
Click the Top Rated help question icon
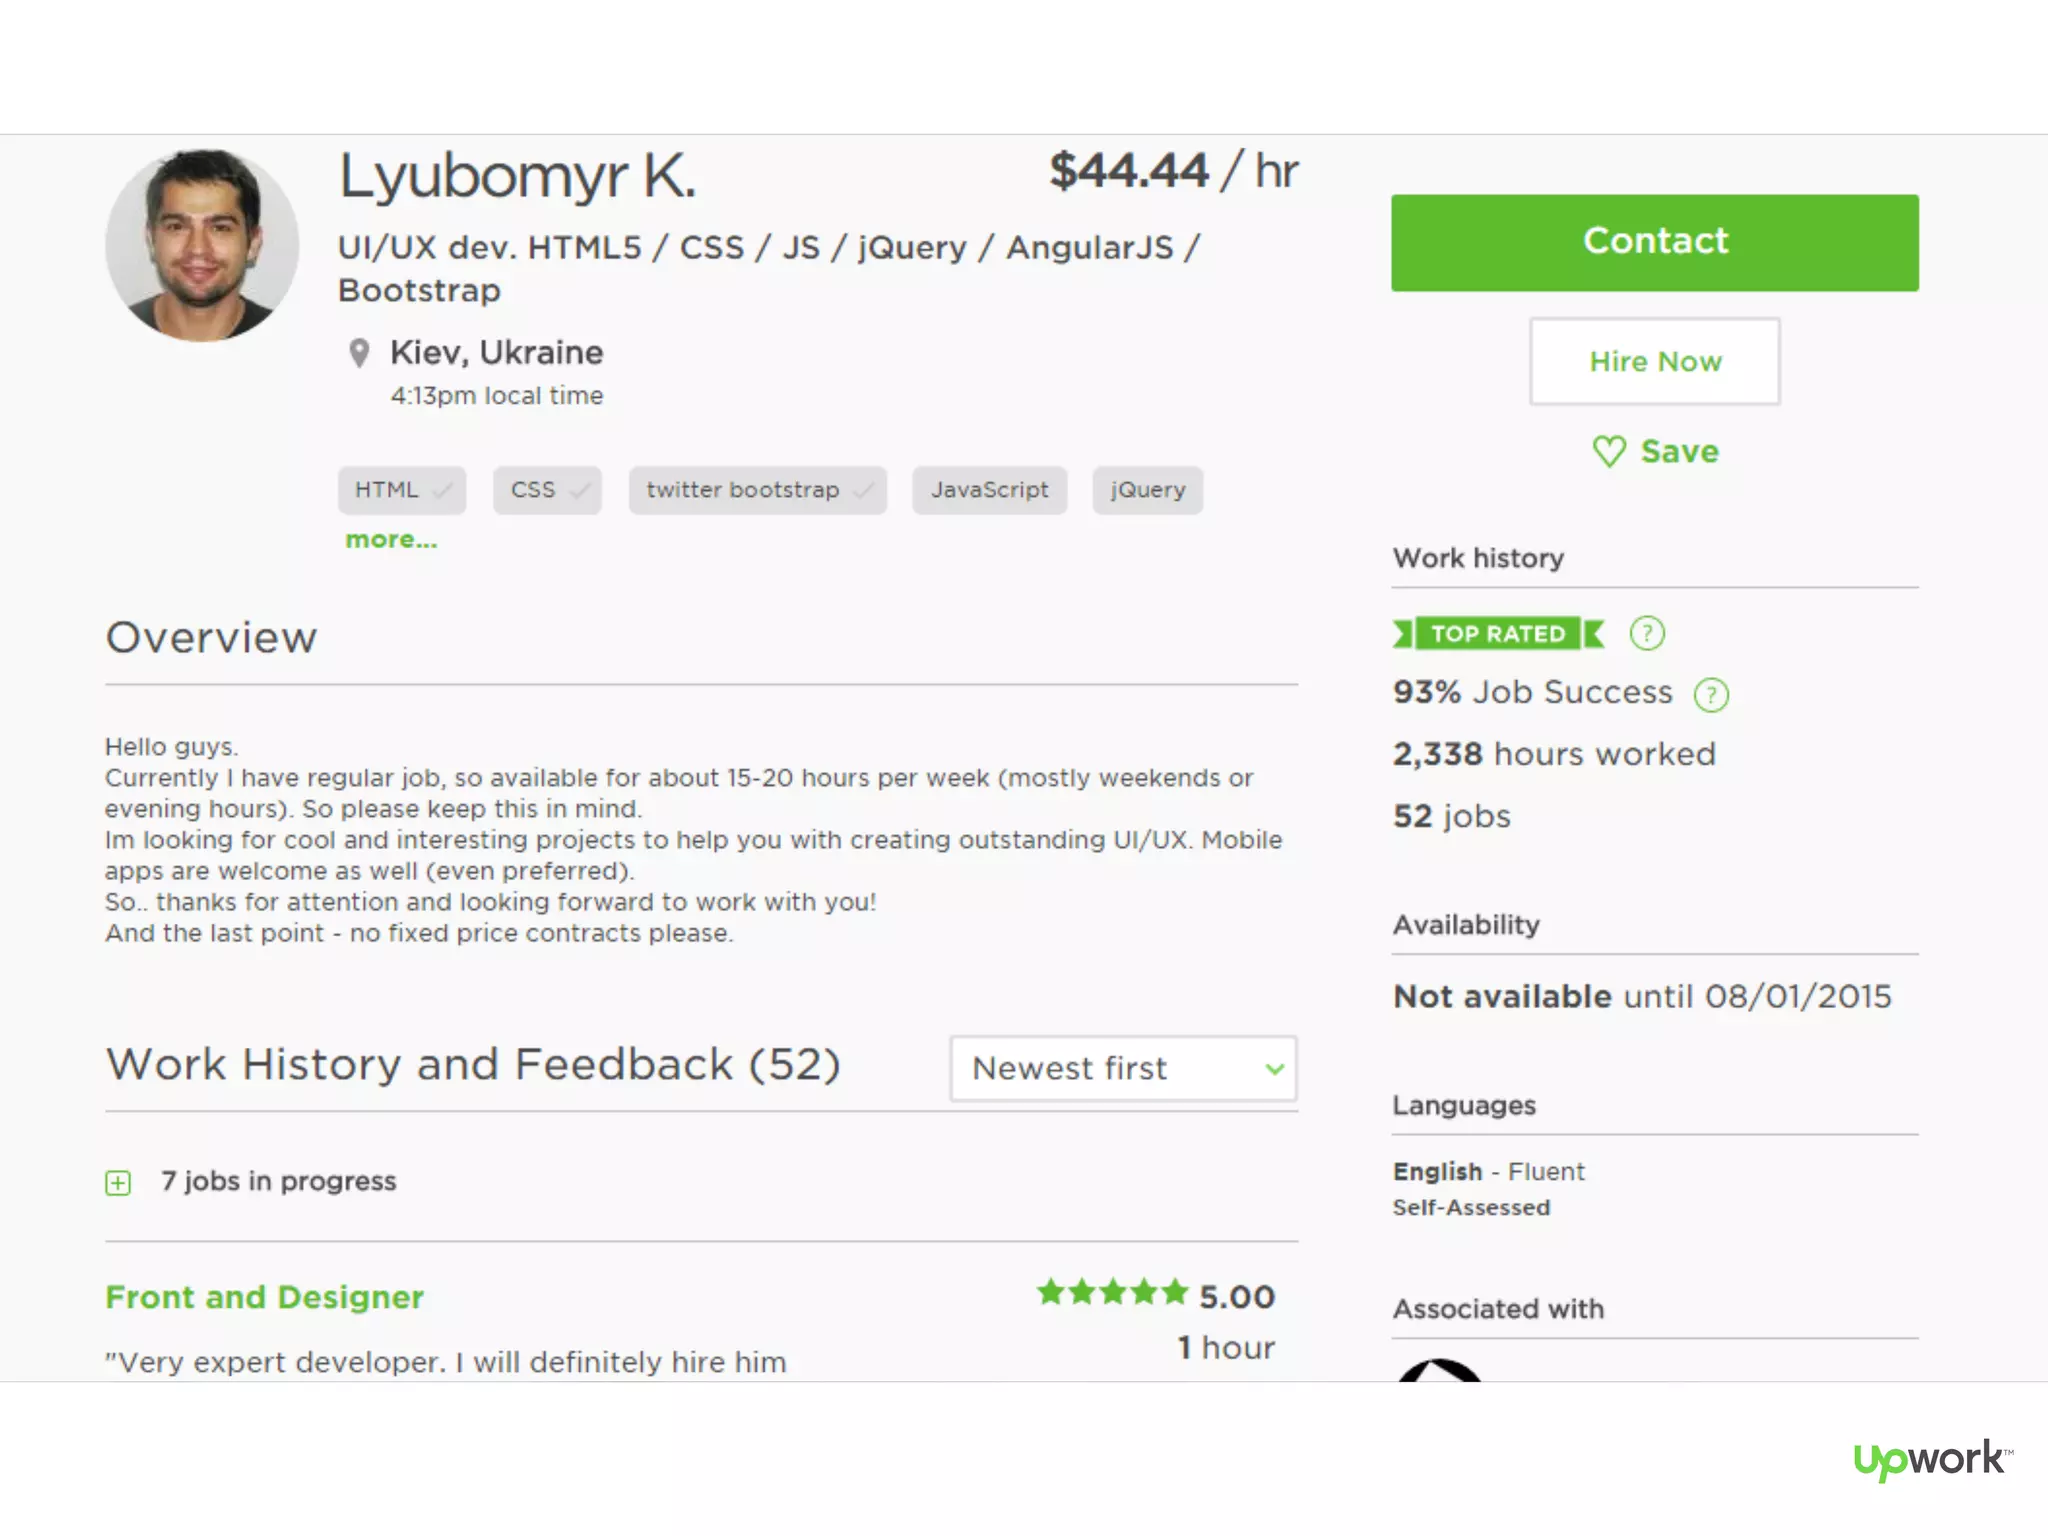point(1647,633)
